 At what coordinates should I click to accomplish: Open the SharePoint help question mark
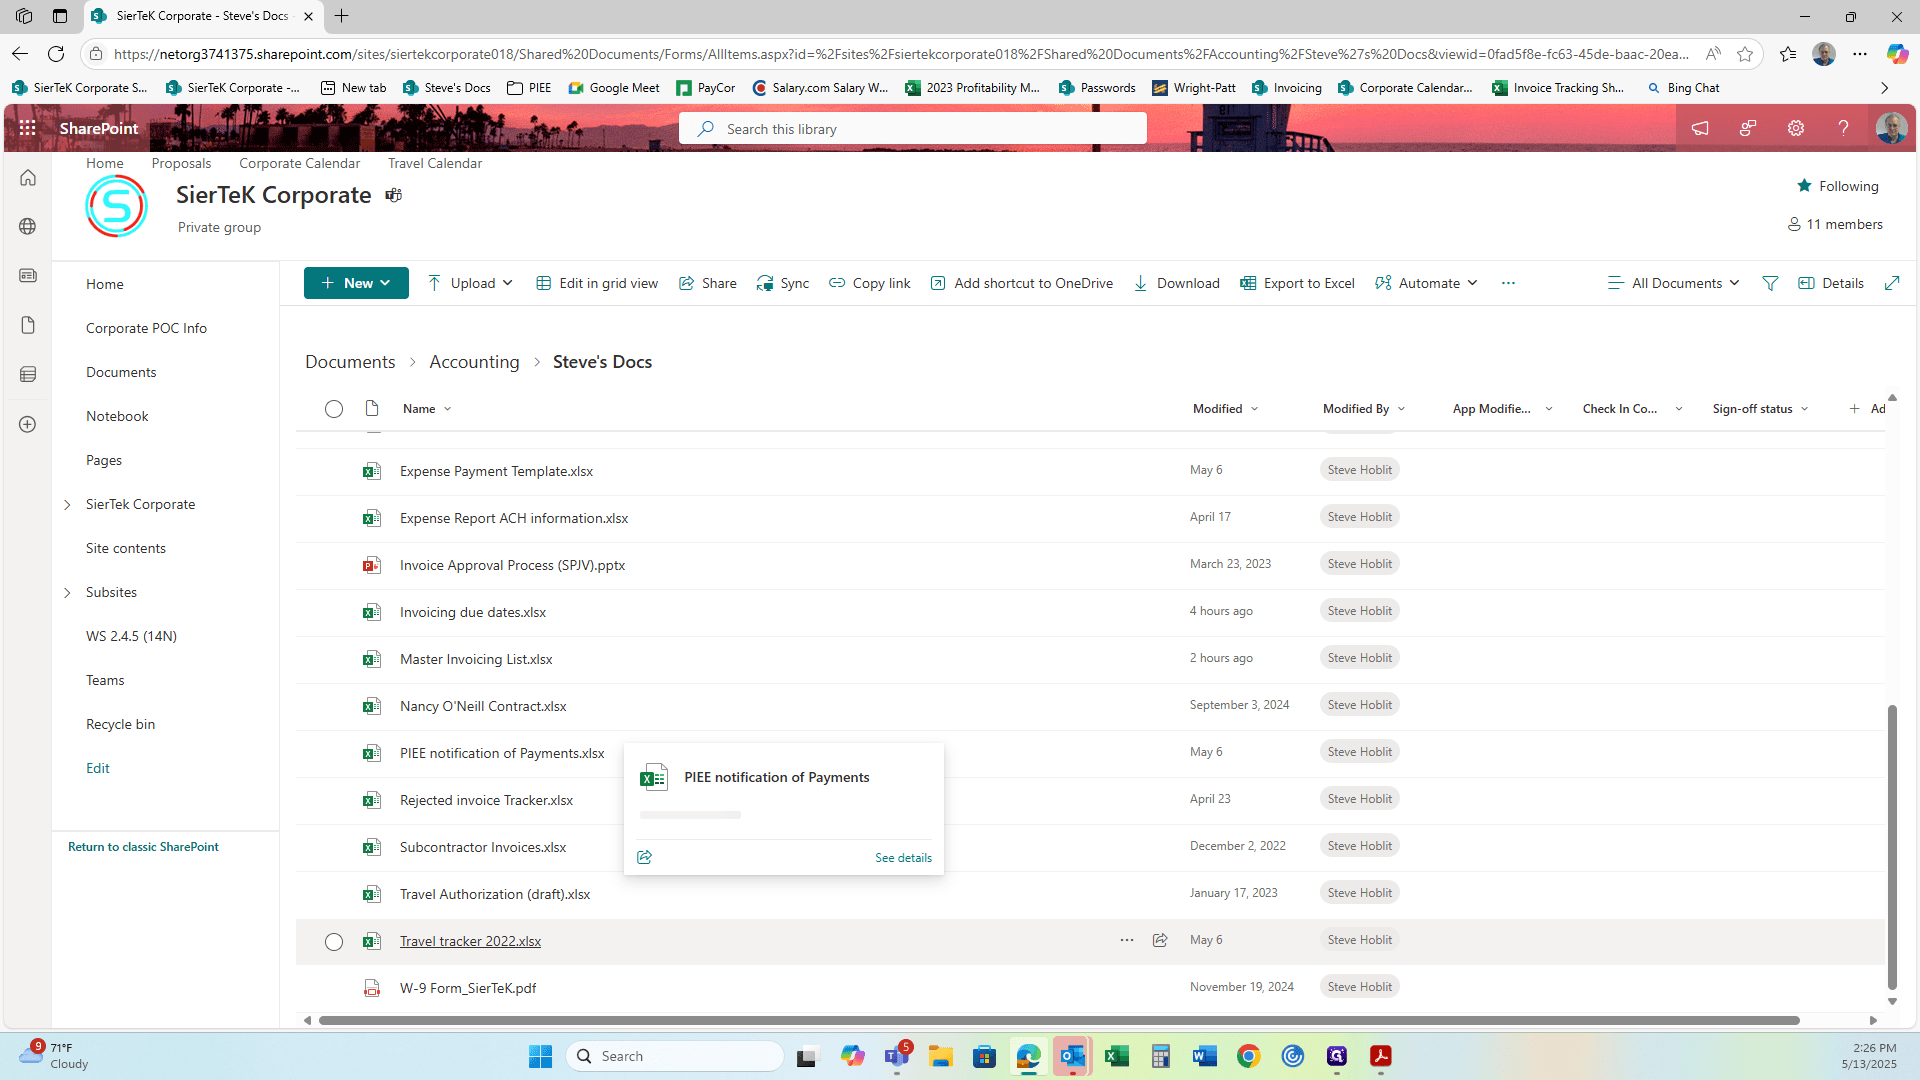coord(1843,128)
